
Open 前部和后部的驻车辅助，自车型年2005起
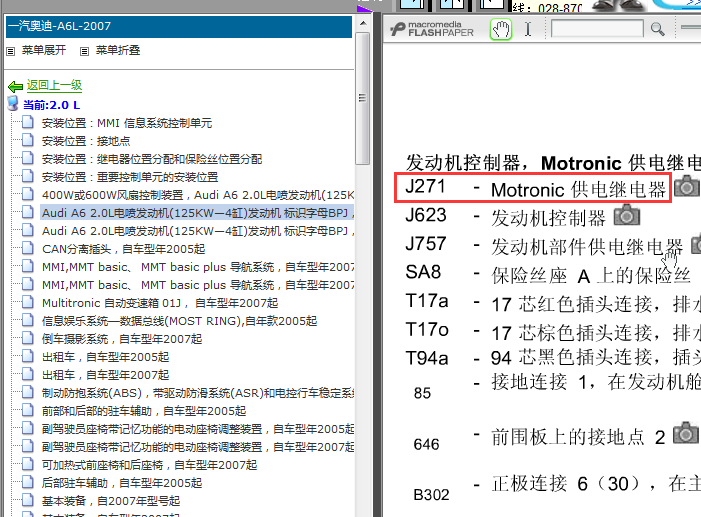[x=144, y=411]
